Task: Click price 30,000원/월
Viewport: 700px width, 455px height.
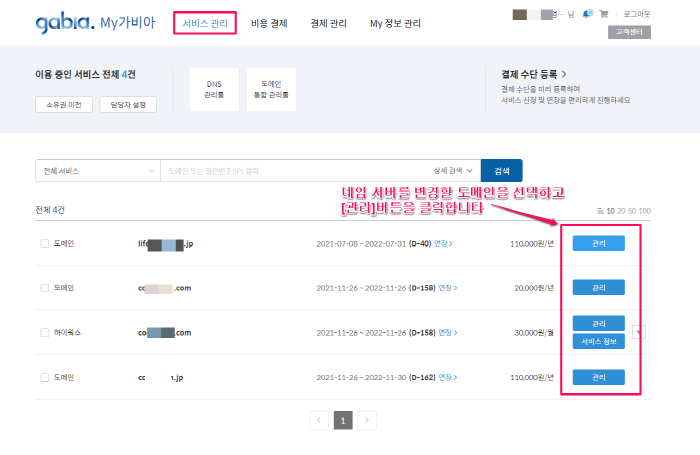Action: [x=534, y=333]
